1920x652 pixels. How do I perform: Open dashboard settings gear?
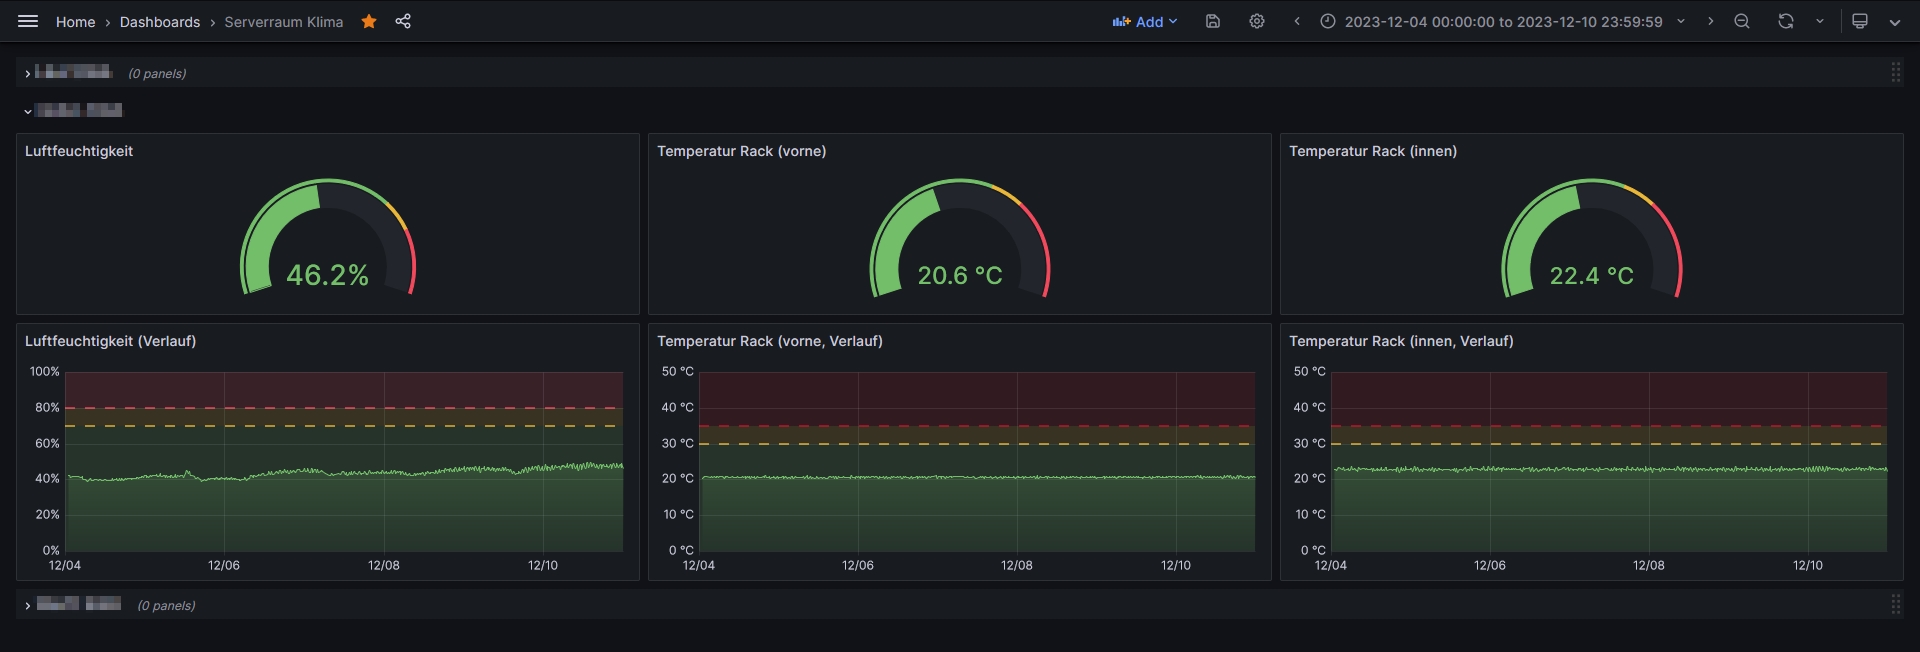pos(1257,21)
